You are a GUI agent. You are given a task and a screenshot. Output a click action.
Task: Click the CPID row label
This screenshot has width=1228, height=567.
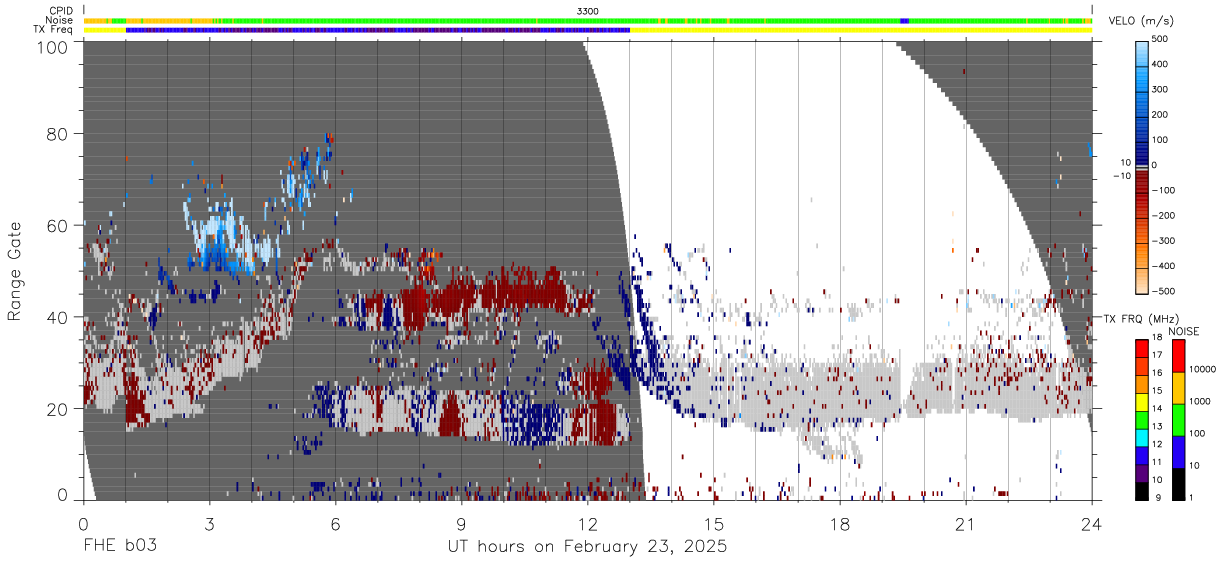point(61,11)
